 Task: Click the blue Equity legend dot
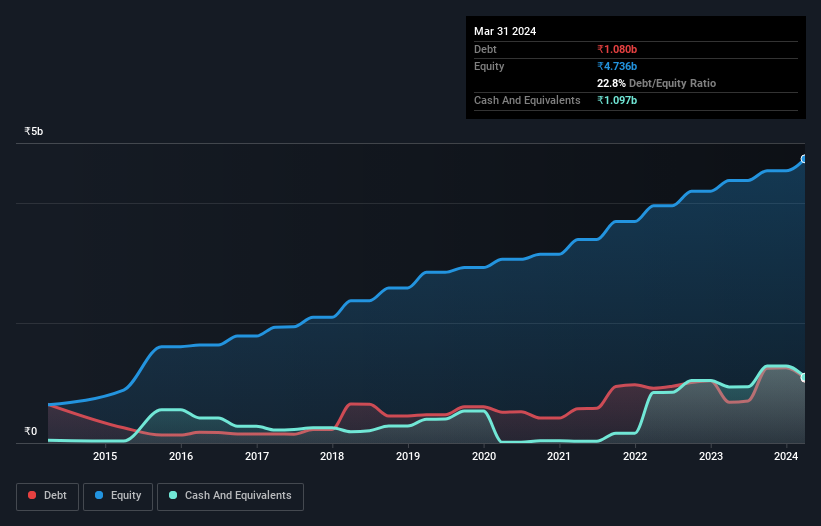click(x=99, y=495)
